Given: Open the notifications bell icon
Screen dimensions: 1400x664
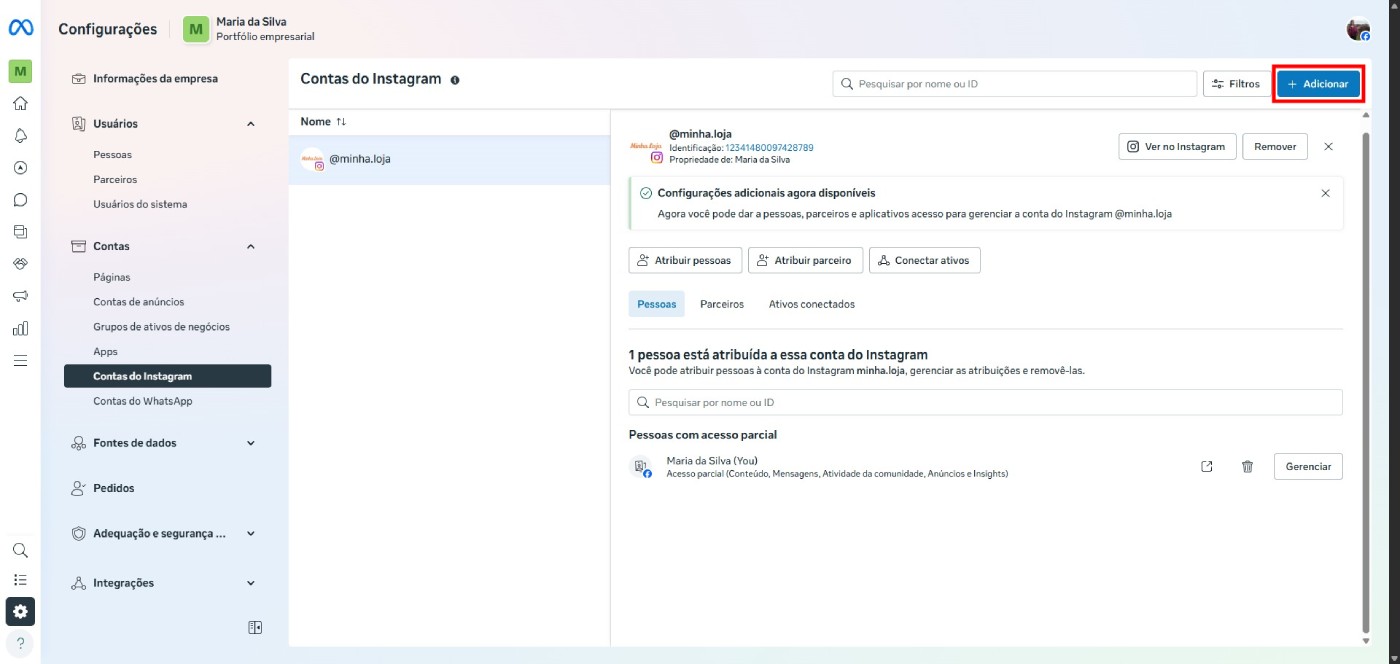Looking at the screenshot, I should click(20, 135).
